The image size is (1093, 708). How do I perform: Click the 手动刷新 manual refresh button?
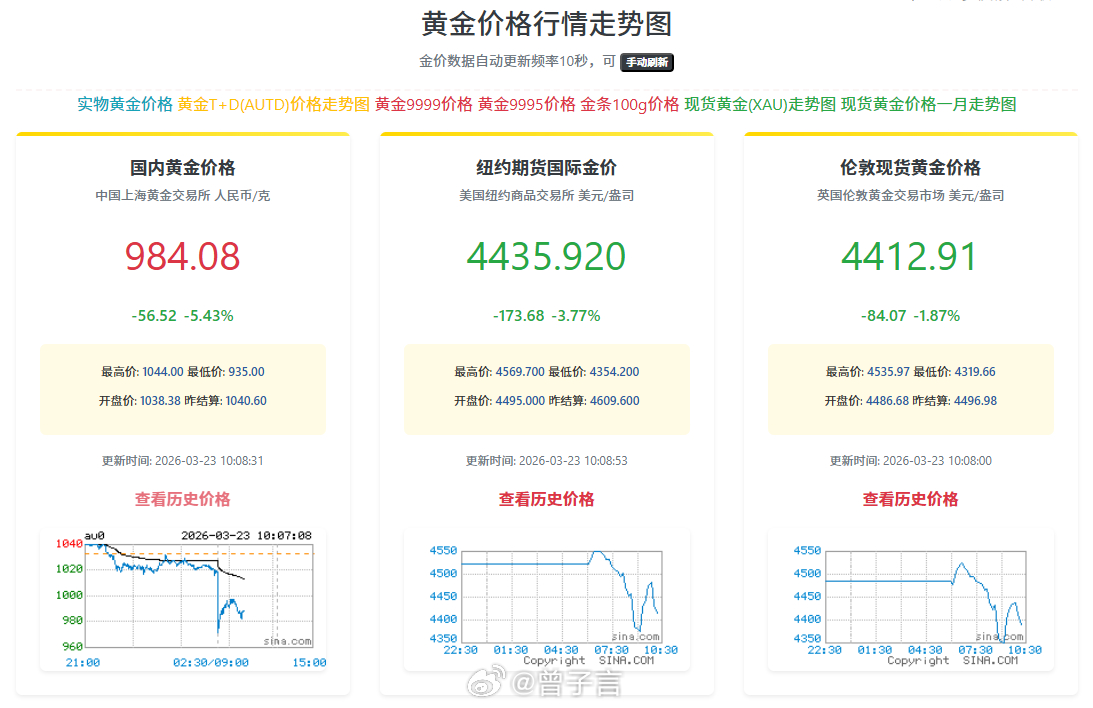[x=648, y=62]
